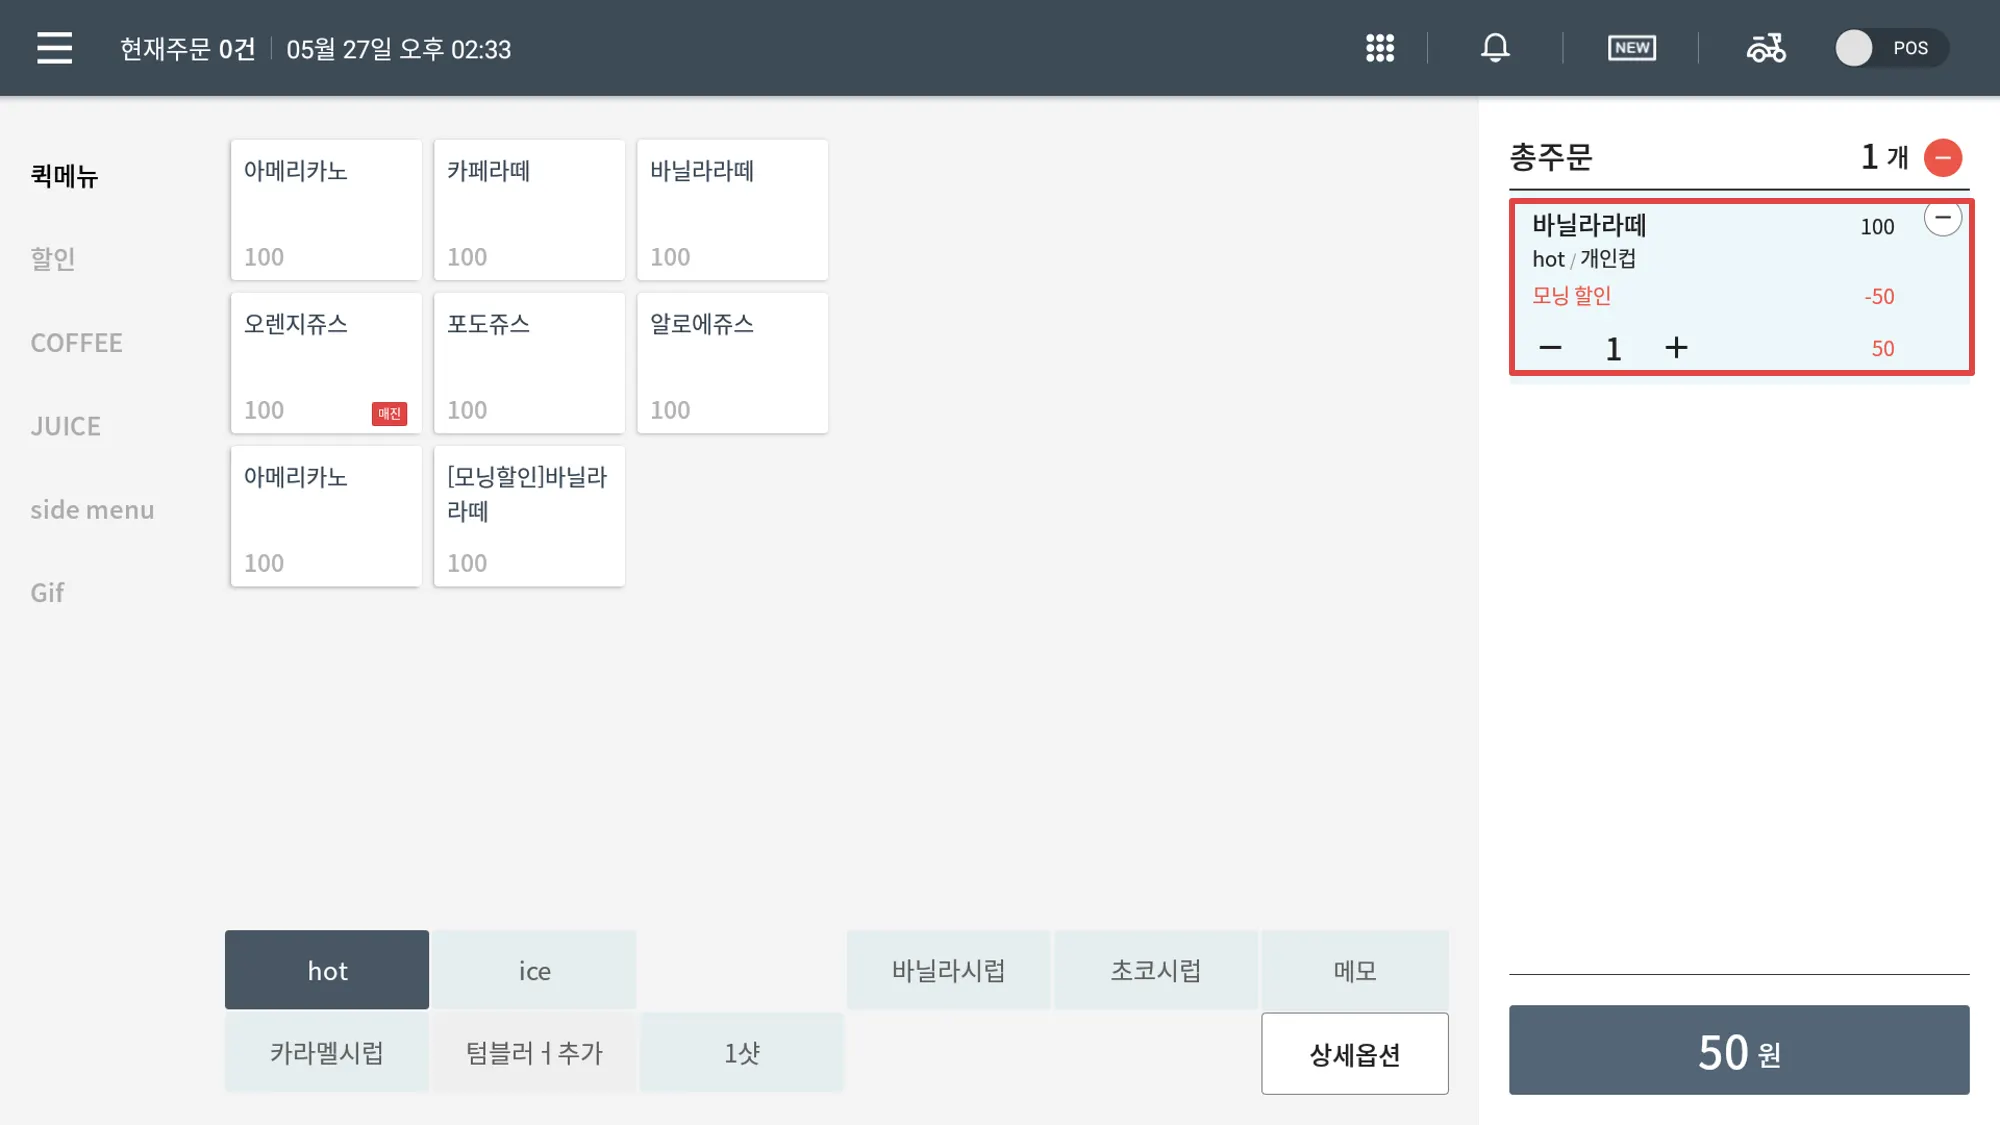Click the NEW badge icon
Screen dimensions: 2000x1125
(x=1631, y=48)
